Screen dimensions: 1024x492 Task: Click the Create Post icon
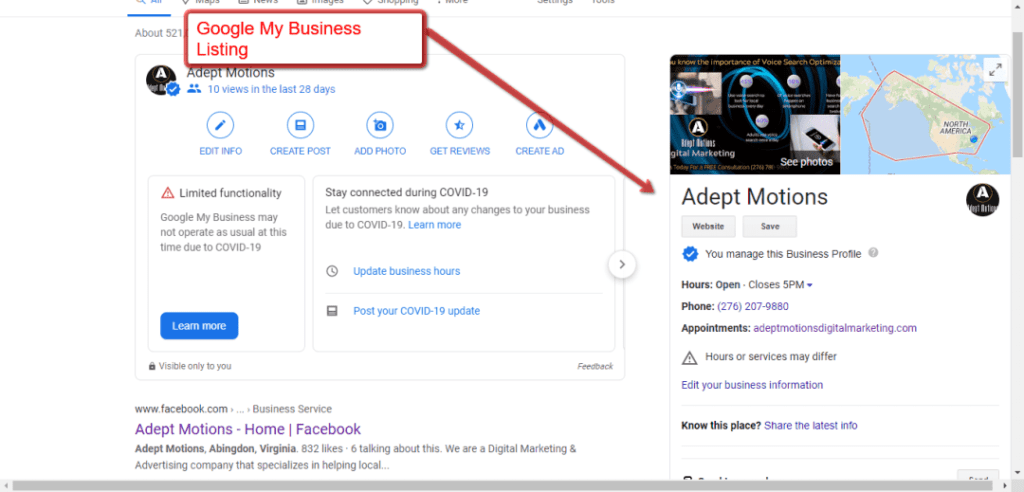click(x=300, y=125)
